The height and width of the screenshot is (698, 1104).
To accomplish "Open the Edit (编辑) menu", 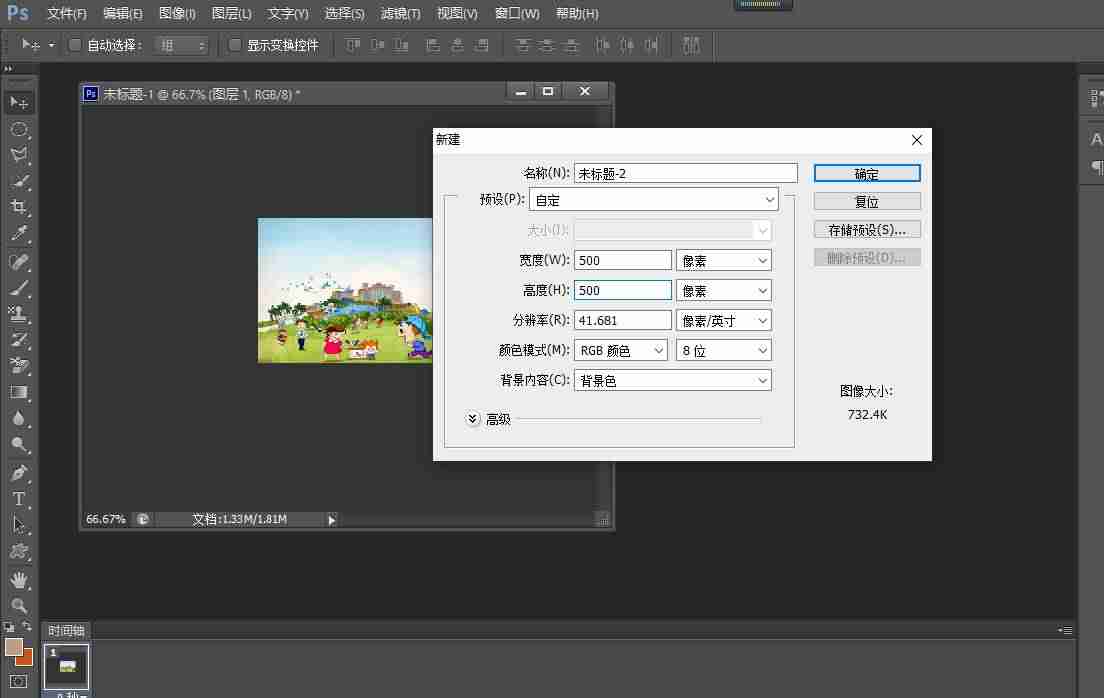I will pos(123,13).
